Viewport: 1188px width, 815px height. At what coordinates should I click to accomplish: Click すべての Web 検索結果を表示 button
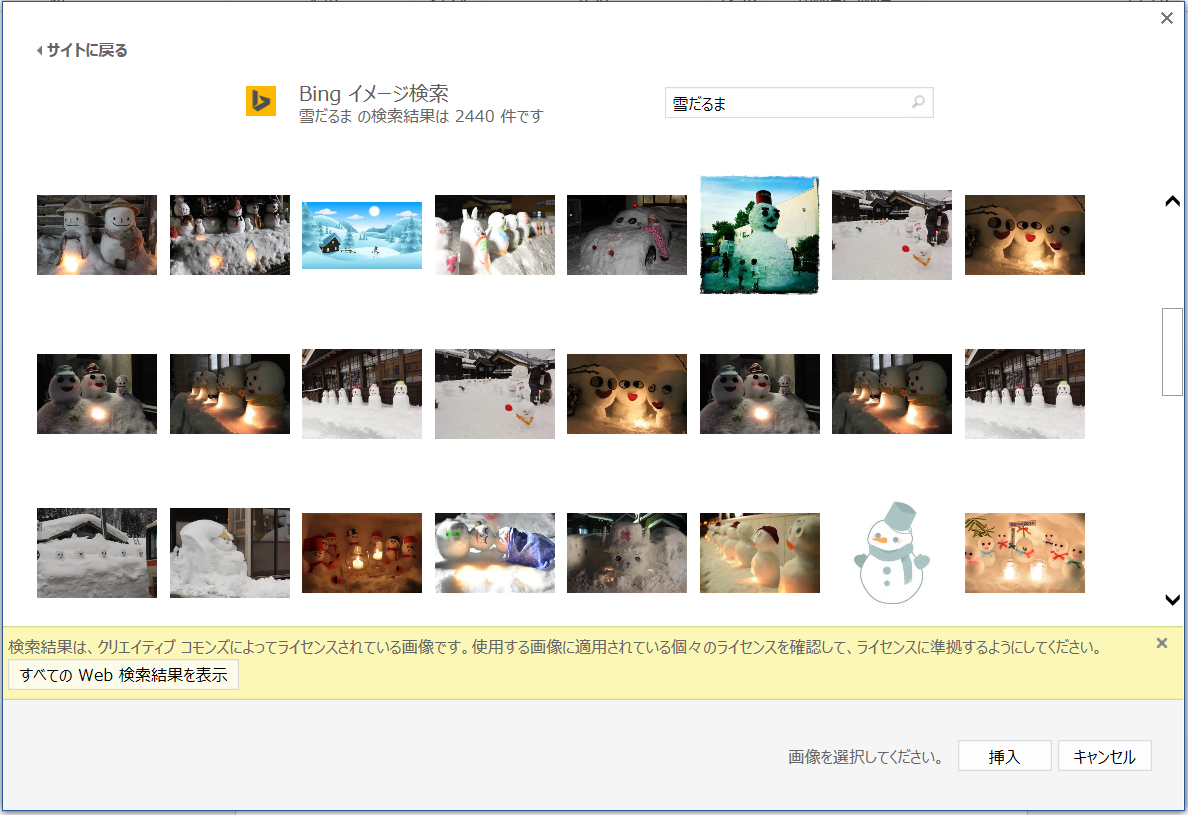[x=123, y=675]
